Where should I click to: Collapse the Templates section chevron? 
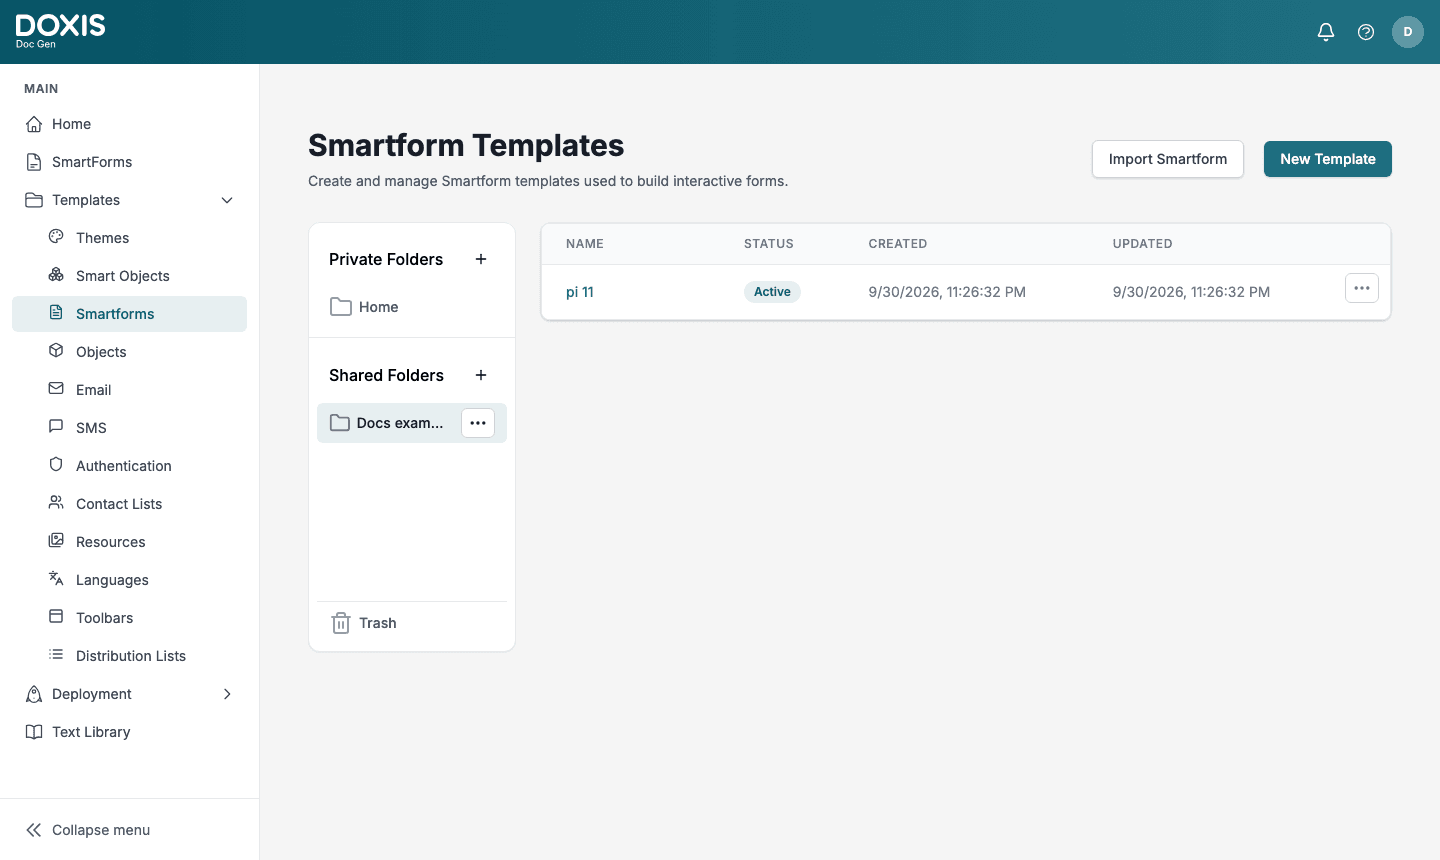pyautogui.click(x=227, y=200)
